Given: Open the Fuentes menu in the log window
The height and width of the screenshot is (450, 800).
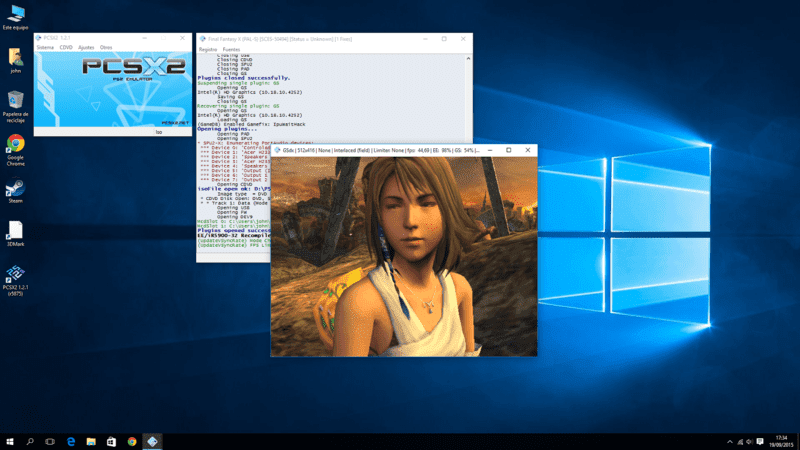Looking at the screenshot, I should coord(231,49).
